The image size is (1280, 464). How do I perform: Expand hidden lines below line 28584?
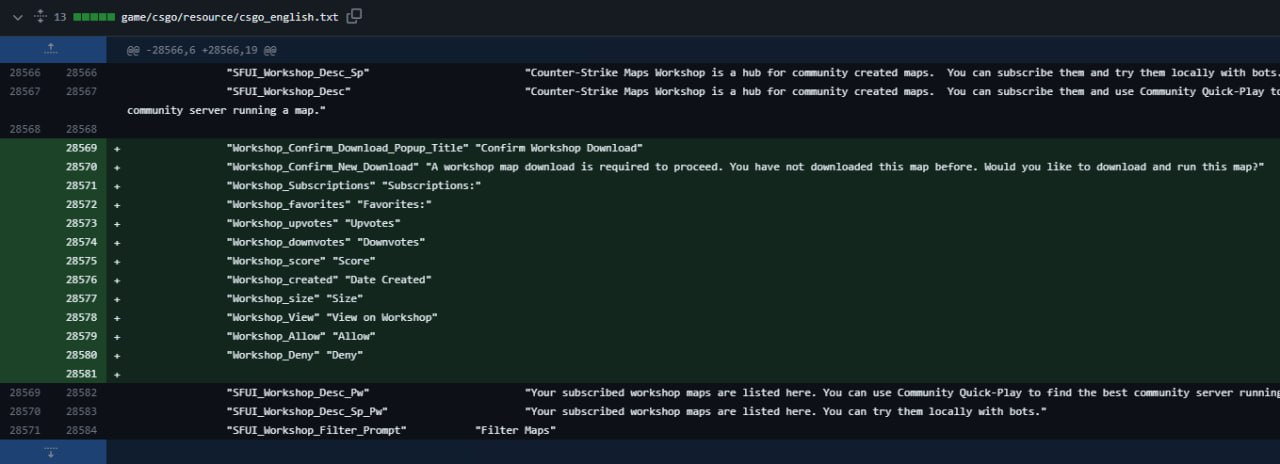coord(52,452)
